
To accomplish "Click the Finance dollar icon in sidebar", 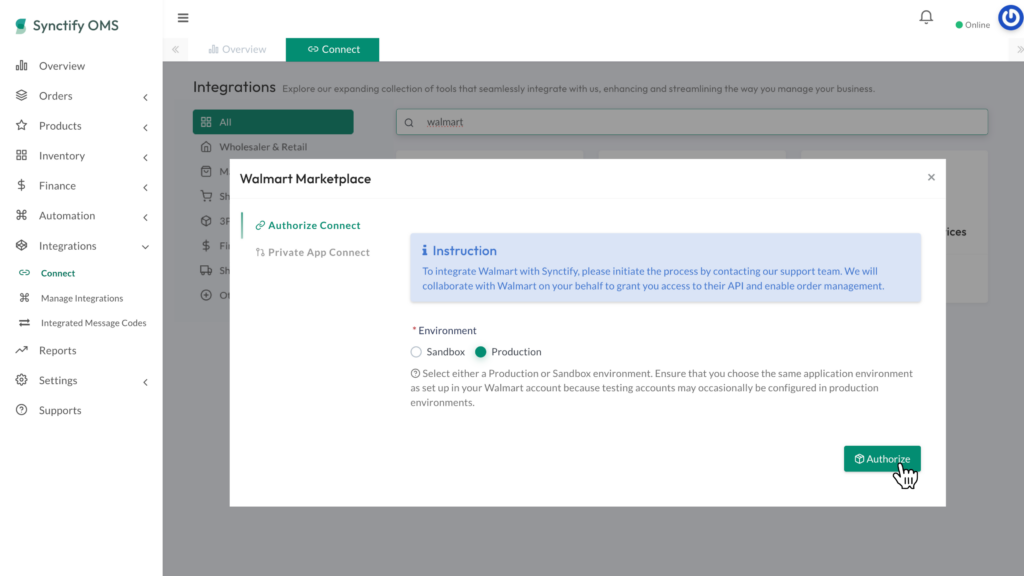I will click(x=22, y=185).
